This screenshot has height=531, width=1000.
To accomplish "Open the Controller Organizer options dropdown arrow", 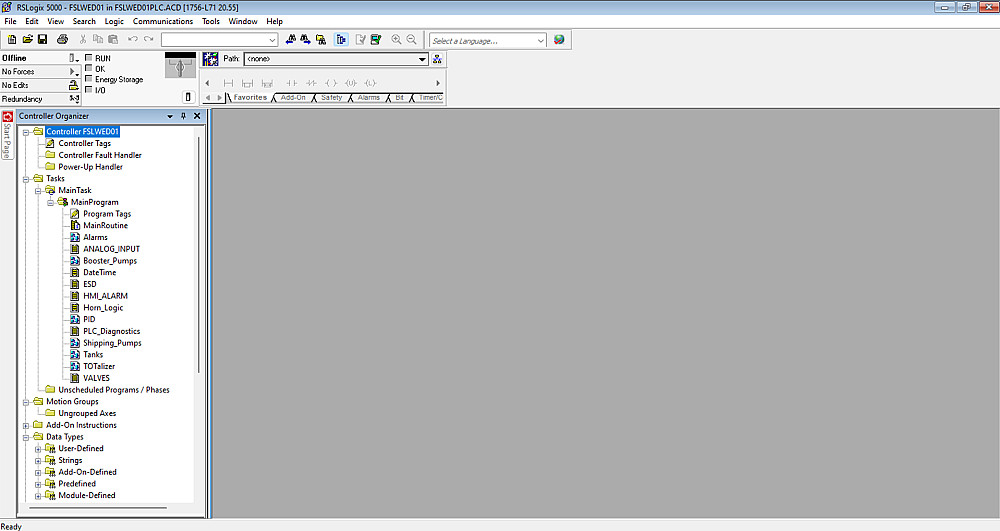I will [x=170, y=116].
